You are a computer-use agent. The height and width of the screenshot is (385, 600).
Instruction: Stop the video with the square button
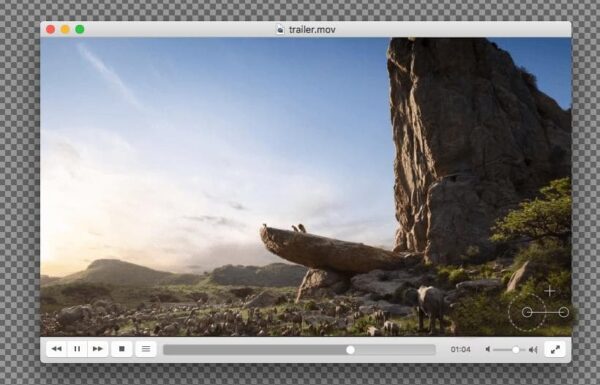tap(122, 349)
